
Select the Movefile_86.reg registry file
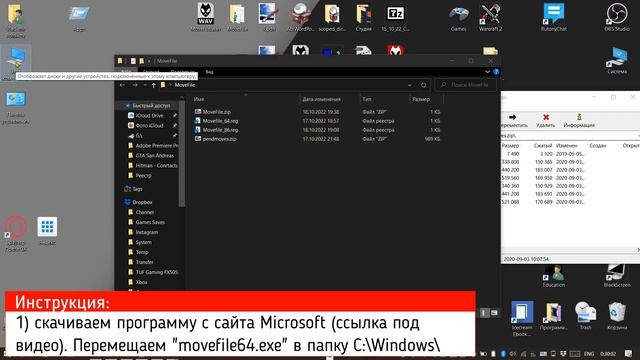pos(216,130)
